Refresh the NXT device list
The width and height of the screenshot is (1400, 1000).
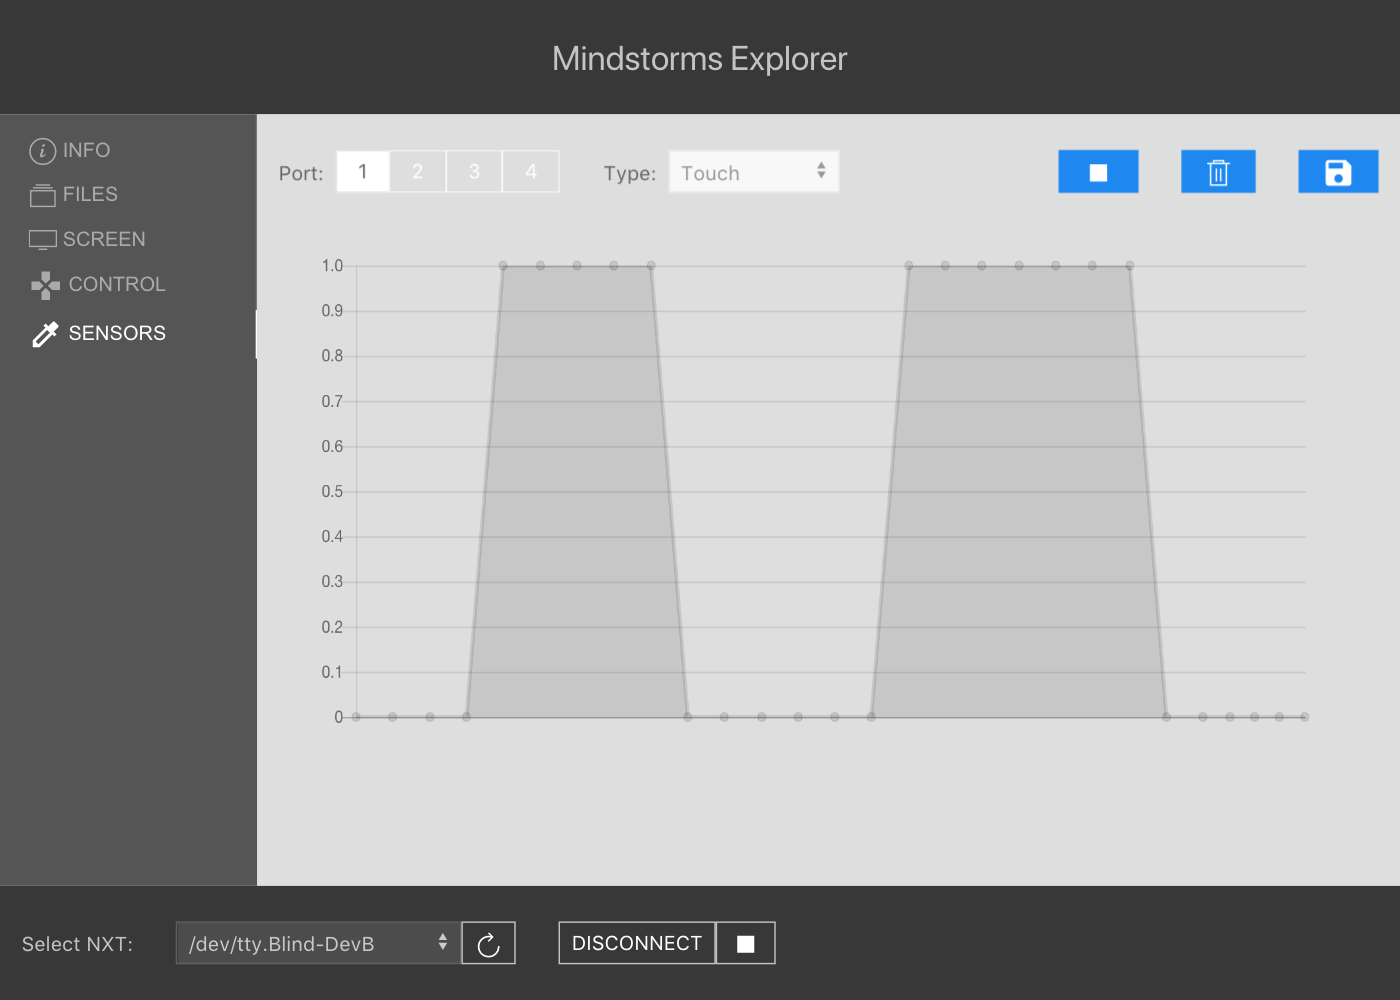(x=488, y=943)
